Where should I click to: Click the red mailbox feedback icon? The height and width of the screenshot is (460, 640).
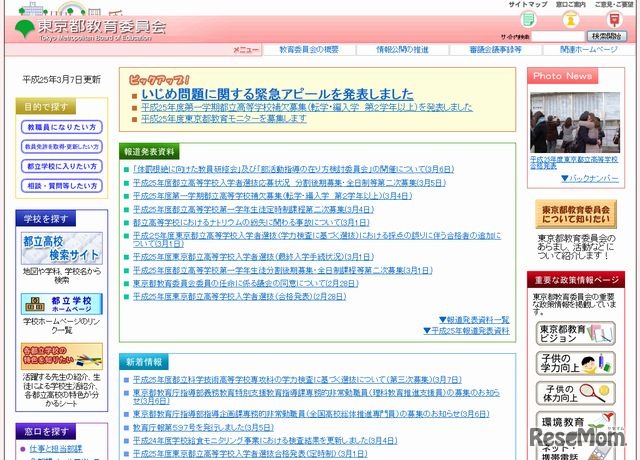pos(614,19)
